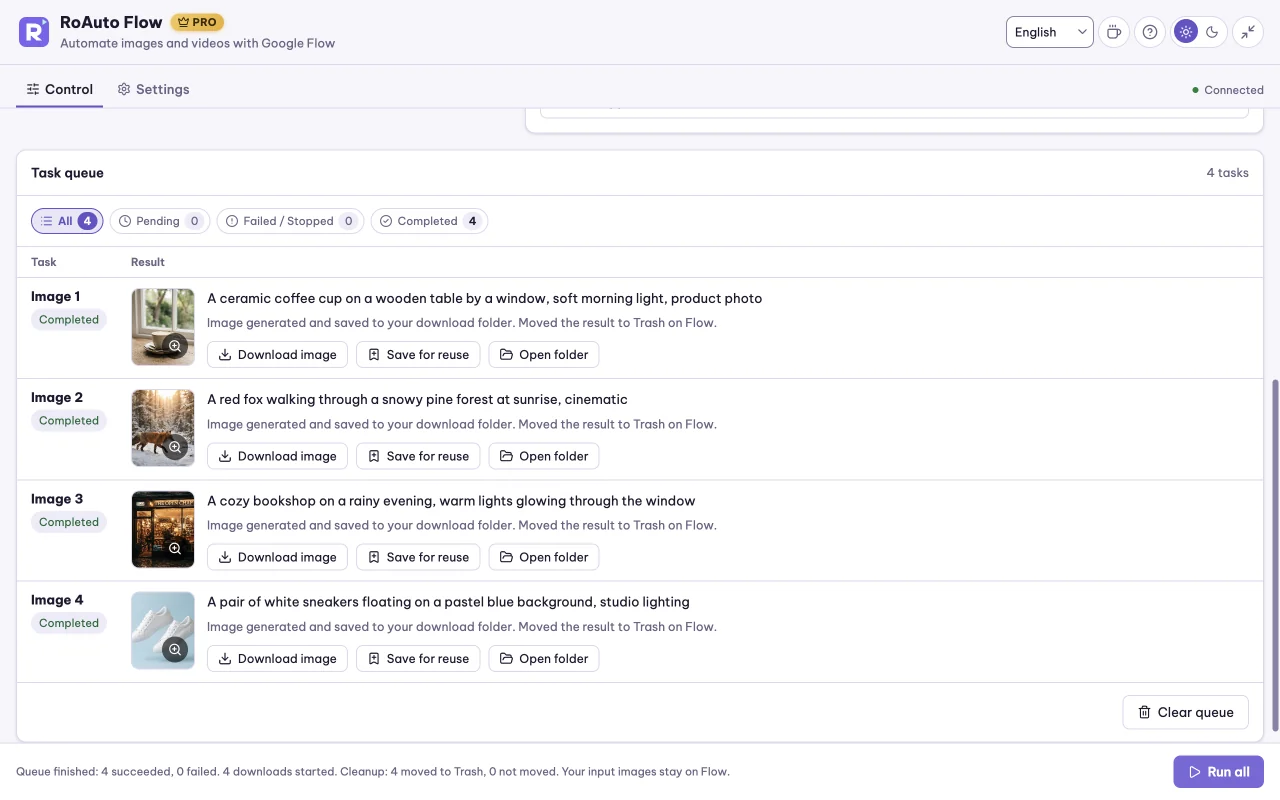Click the Run all button
The height and width of the screenshot is (800, 1280).
(x=1219, y=772)
